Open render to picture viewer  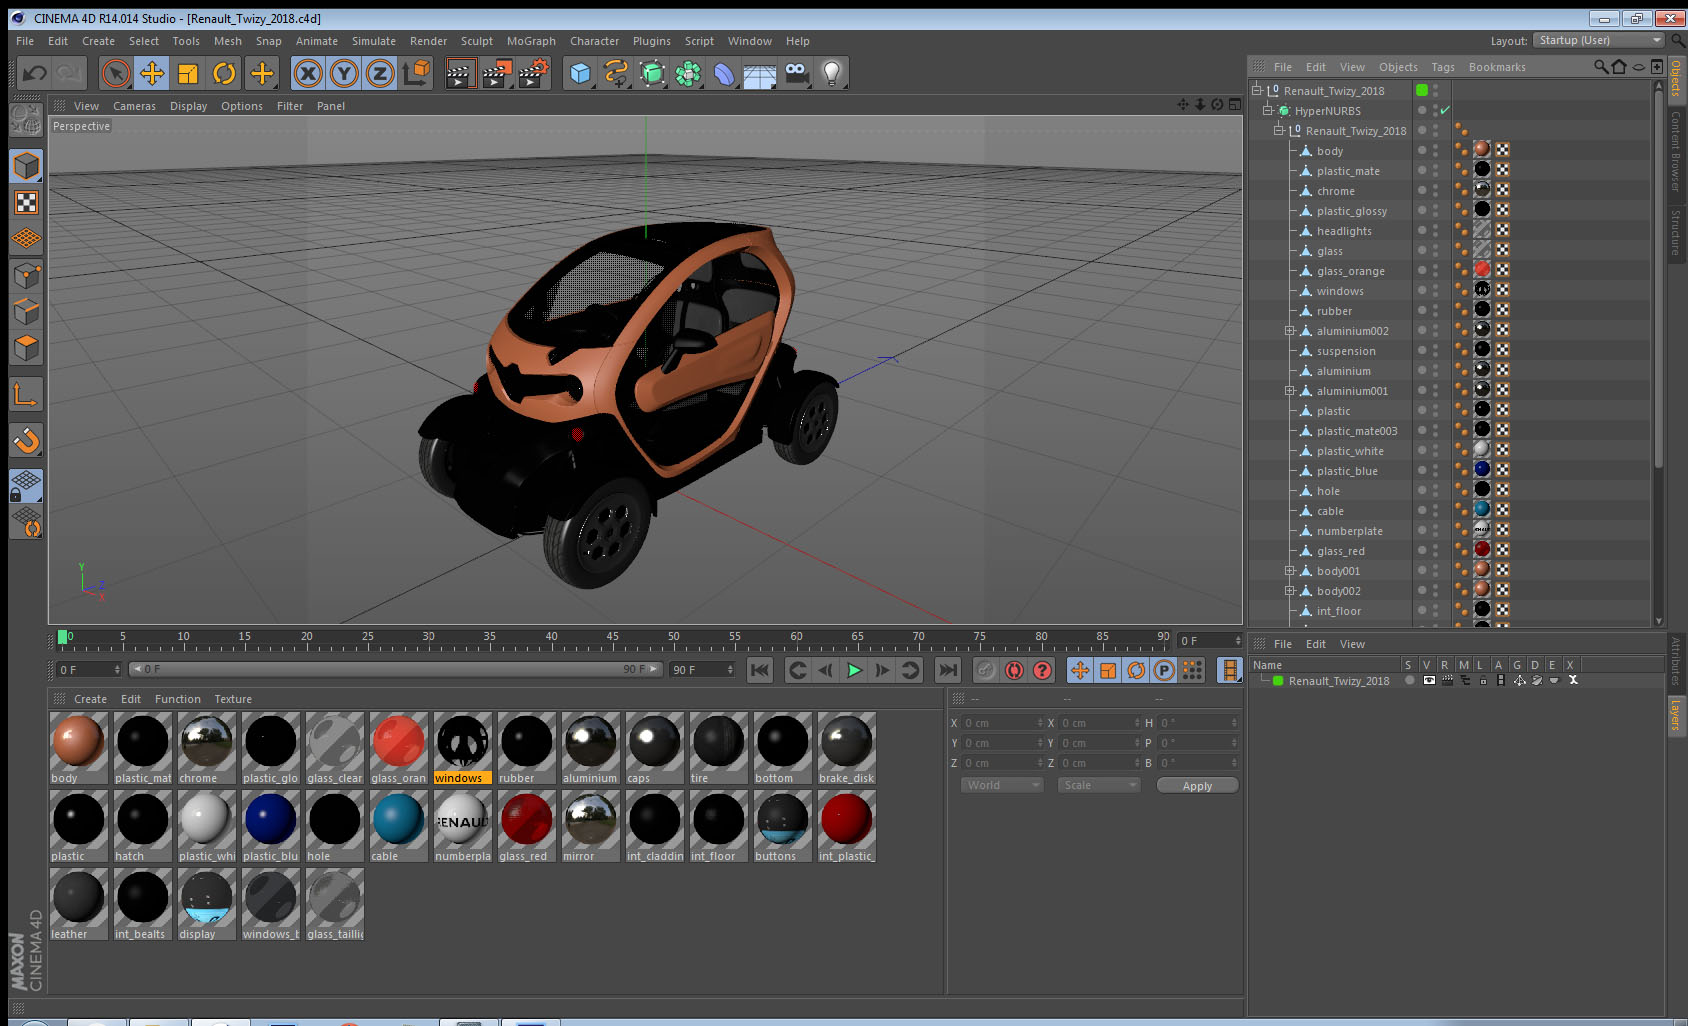tap(497, 73)
